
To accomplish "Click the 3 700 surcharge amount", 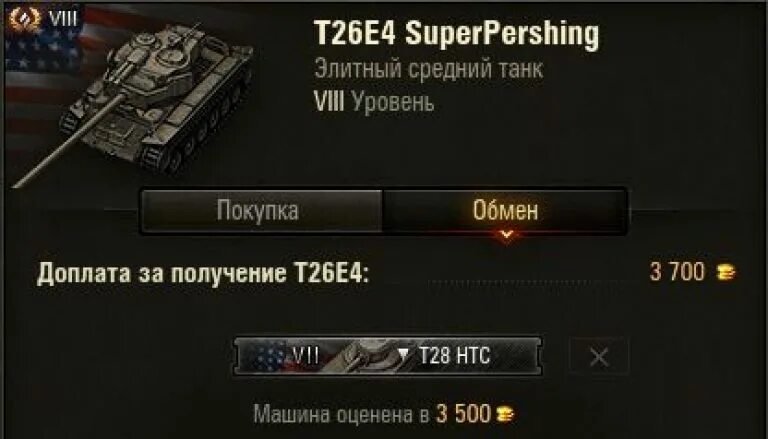I will pos(677,271).
